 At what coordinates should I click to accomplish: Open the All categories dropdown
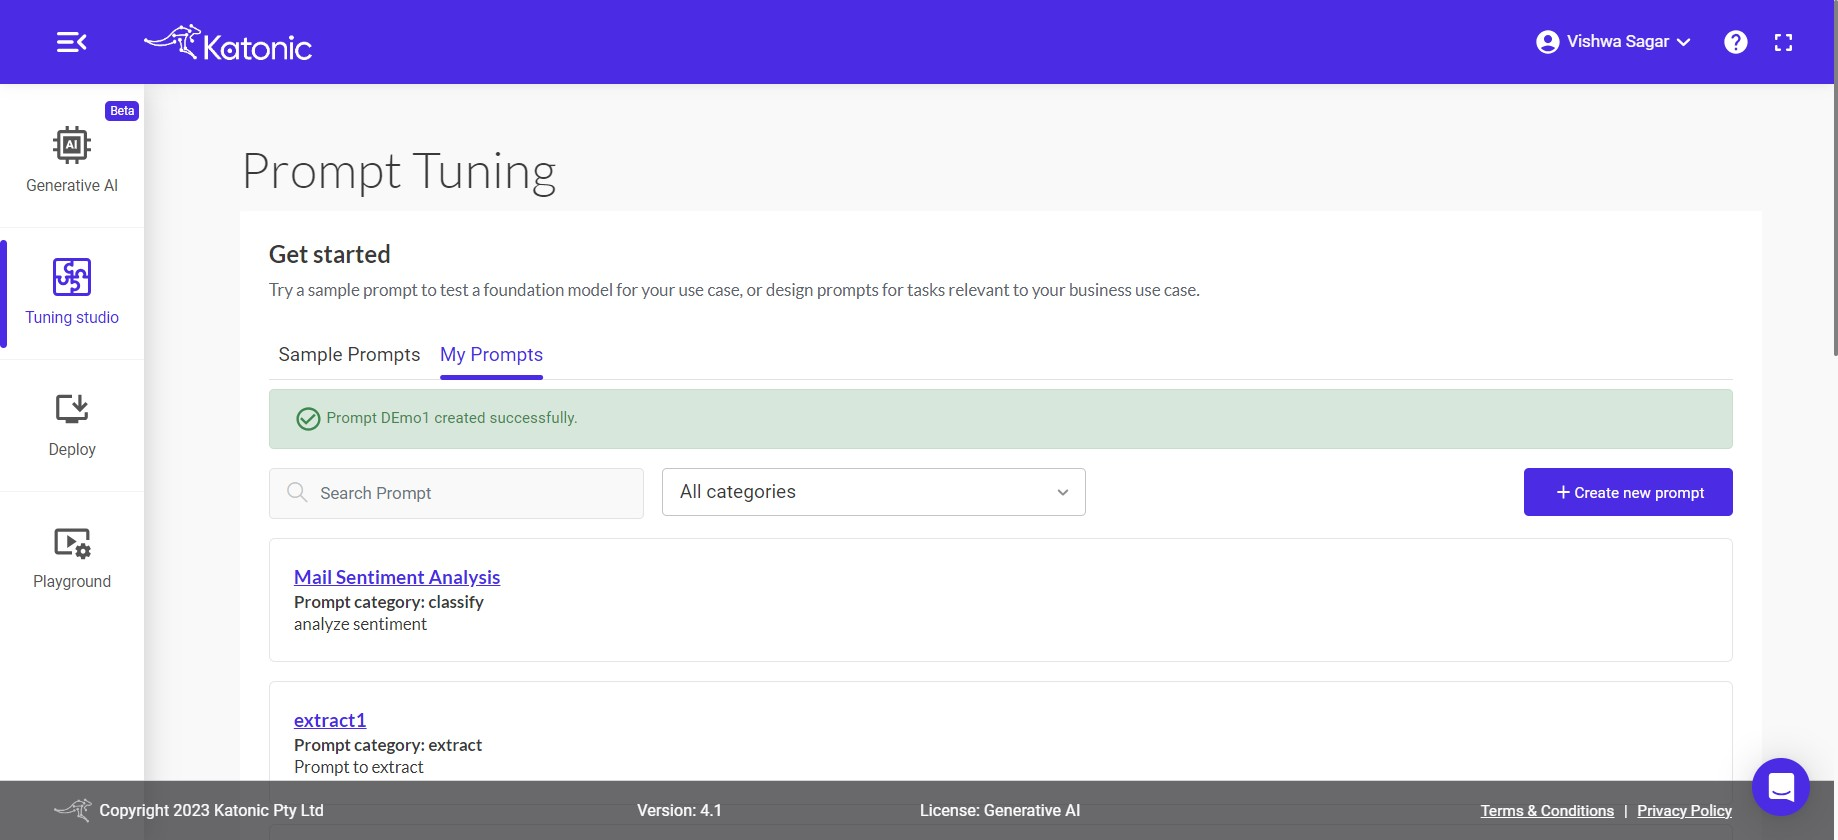coord(874,492)
